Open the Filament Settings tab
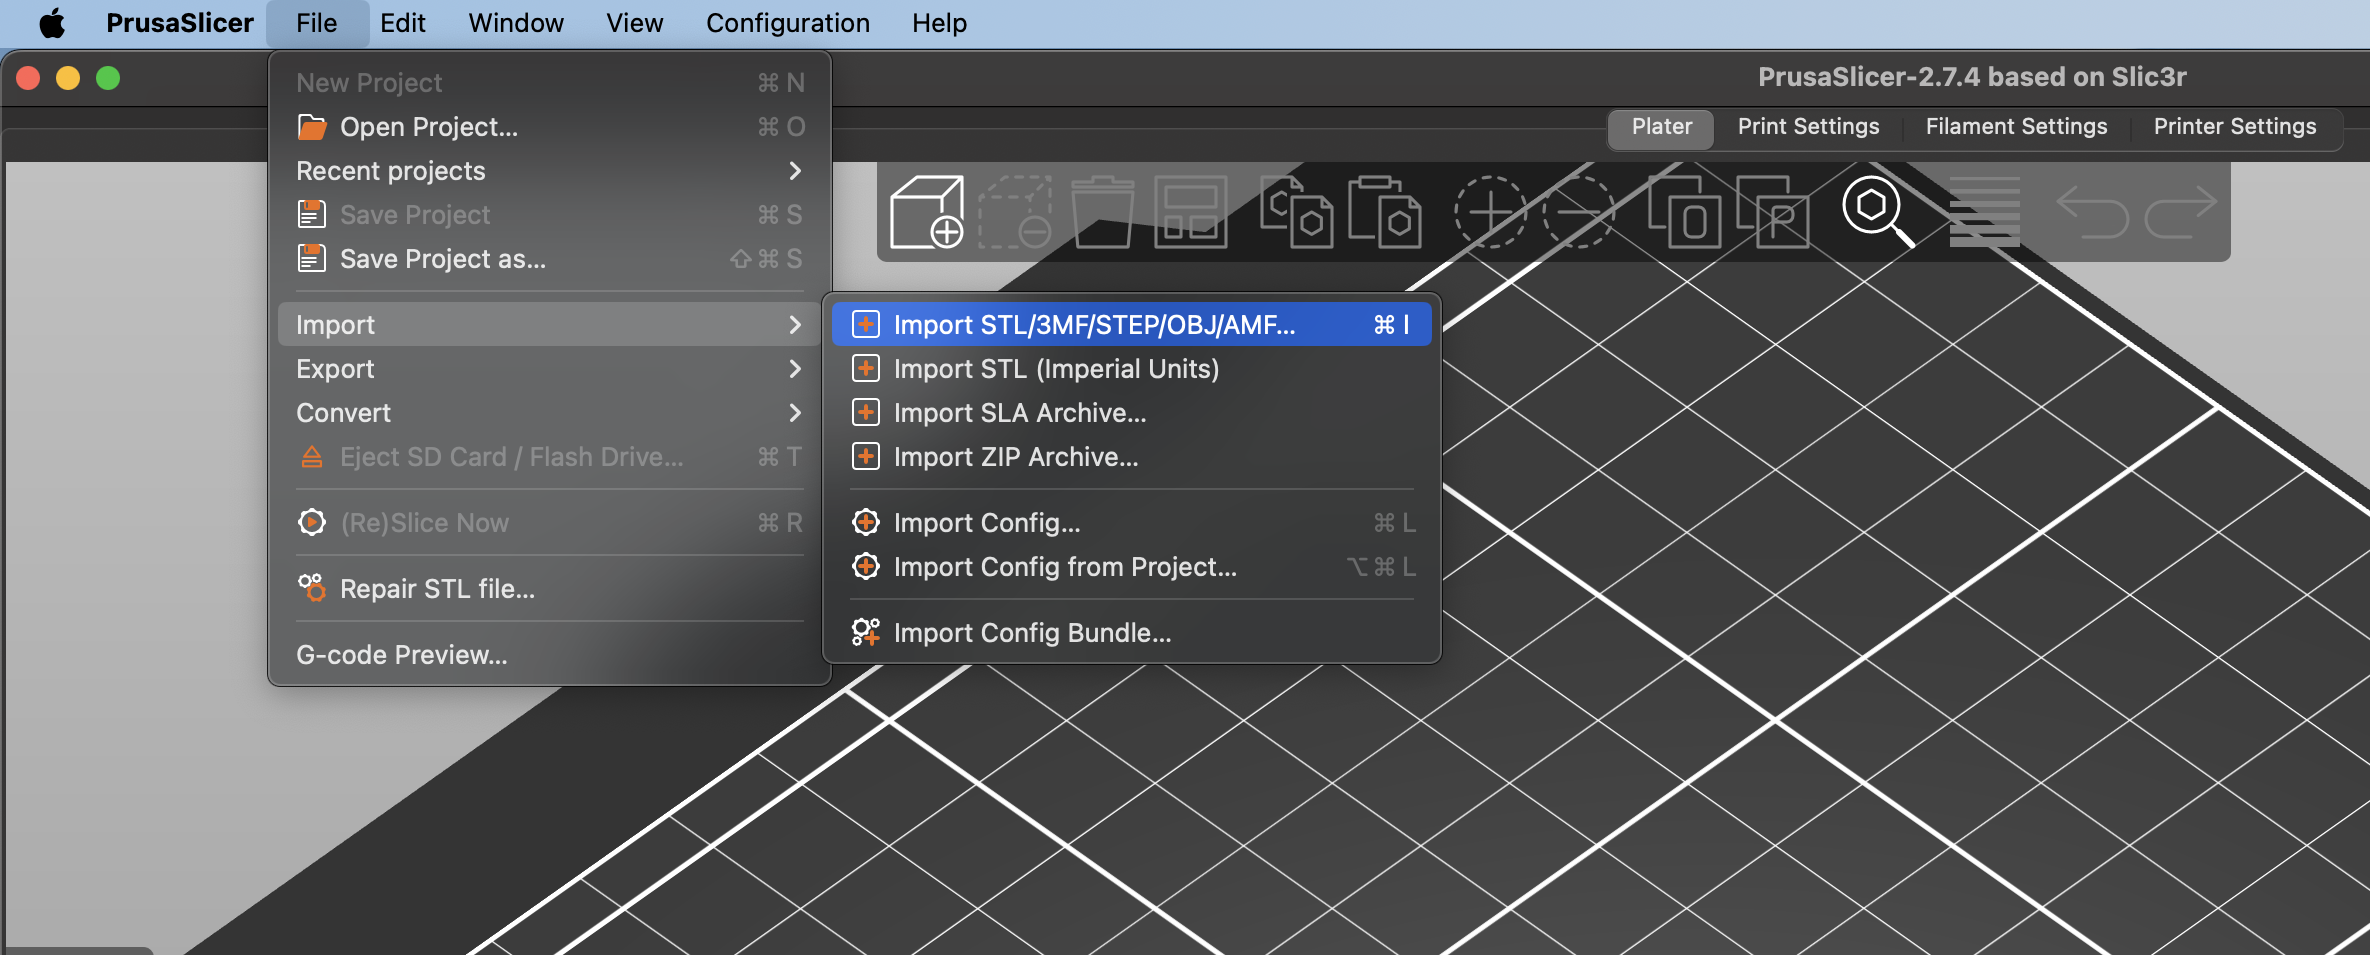Screen dimensions: 2370x955 (x=2016, y=127)
